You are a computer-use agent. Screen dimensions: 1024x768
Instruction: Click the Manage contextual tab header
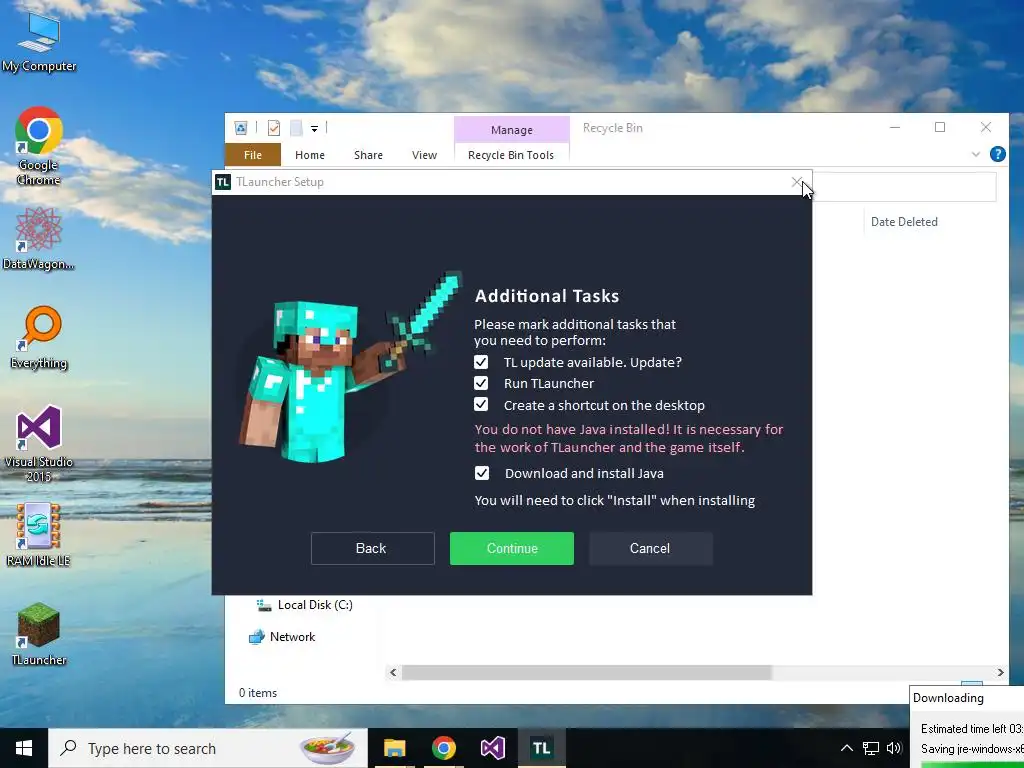click(512, 130)
